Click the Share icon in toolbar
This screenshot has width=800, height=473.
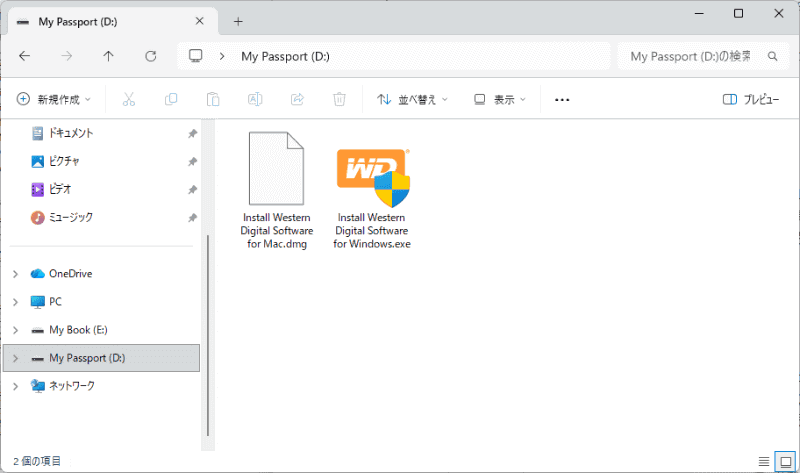point(297,99)
